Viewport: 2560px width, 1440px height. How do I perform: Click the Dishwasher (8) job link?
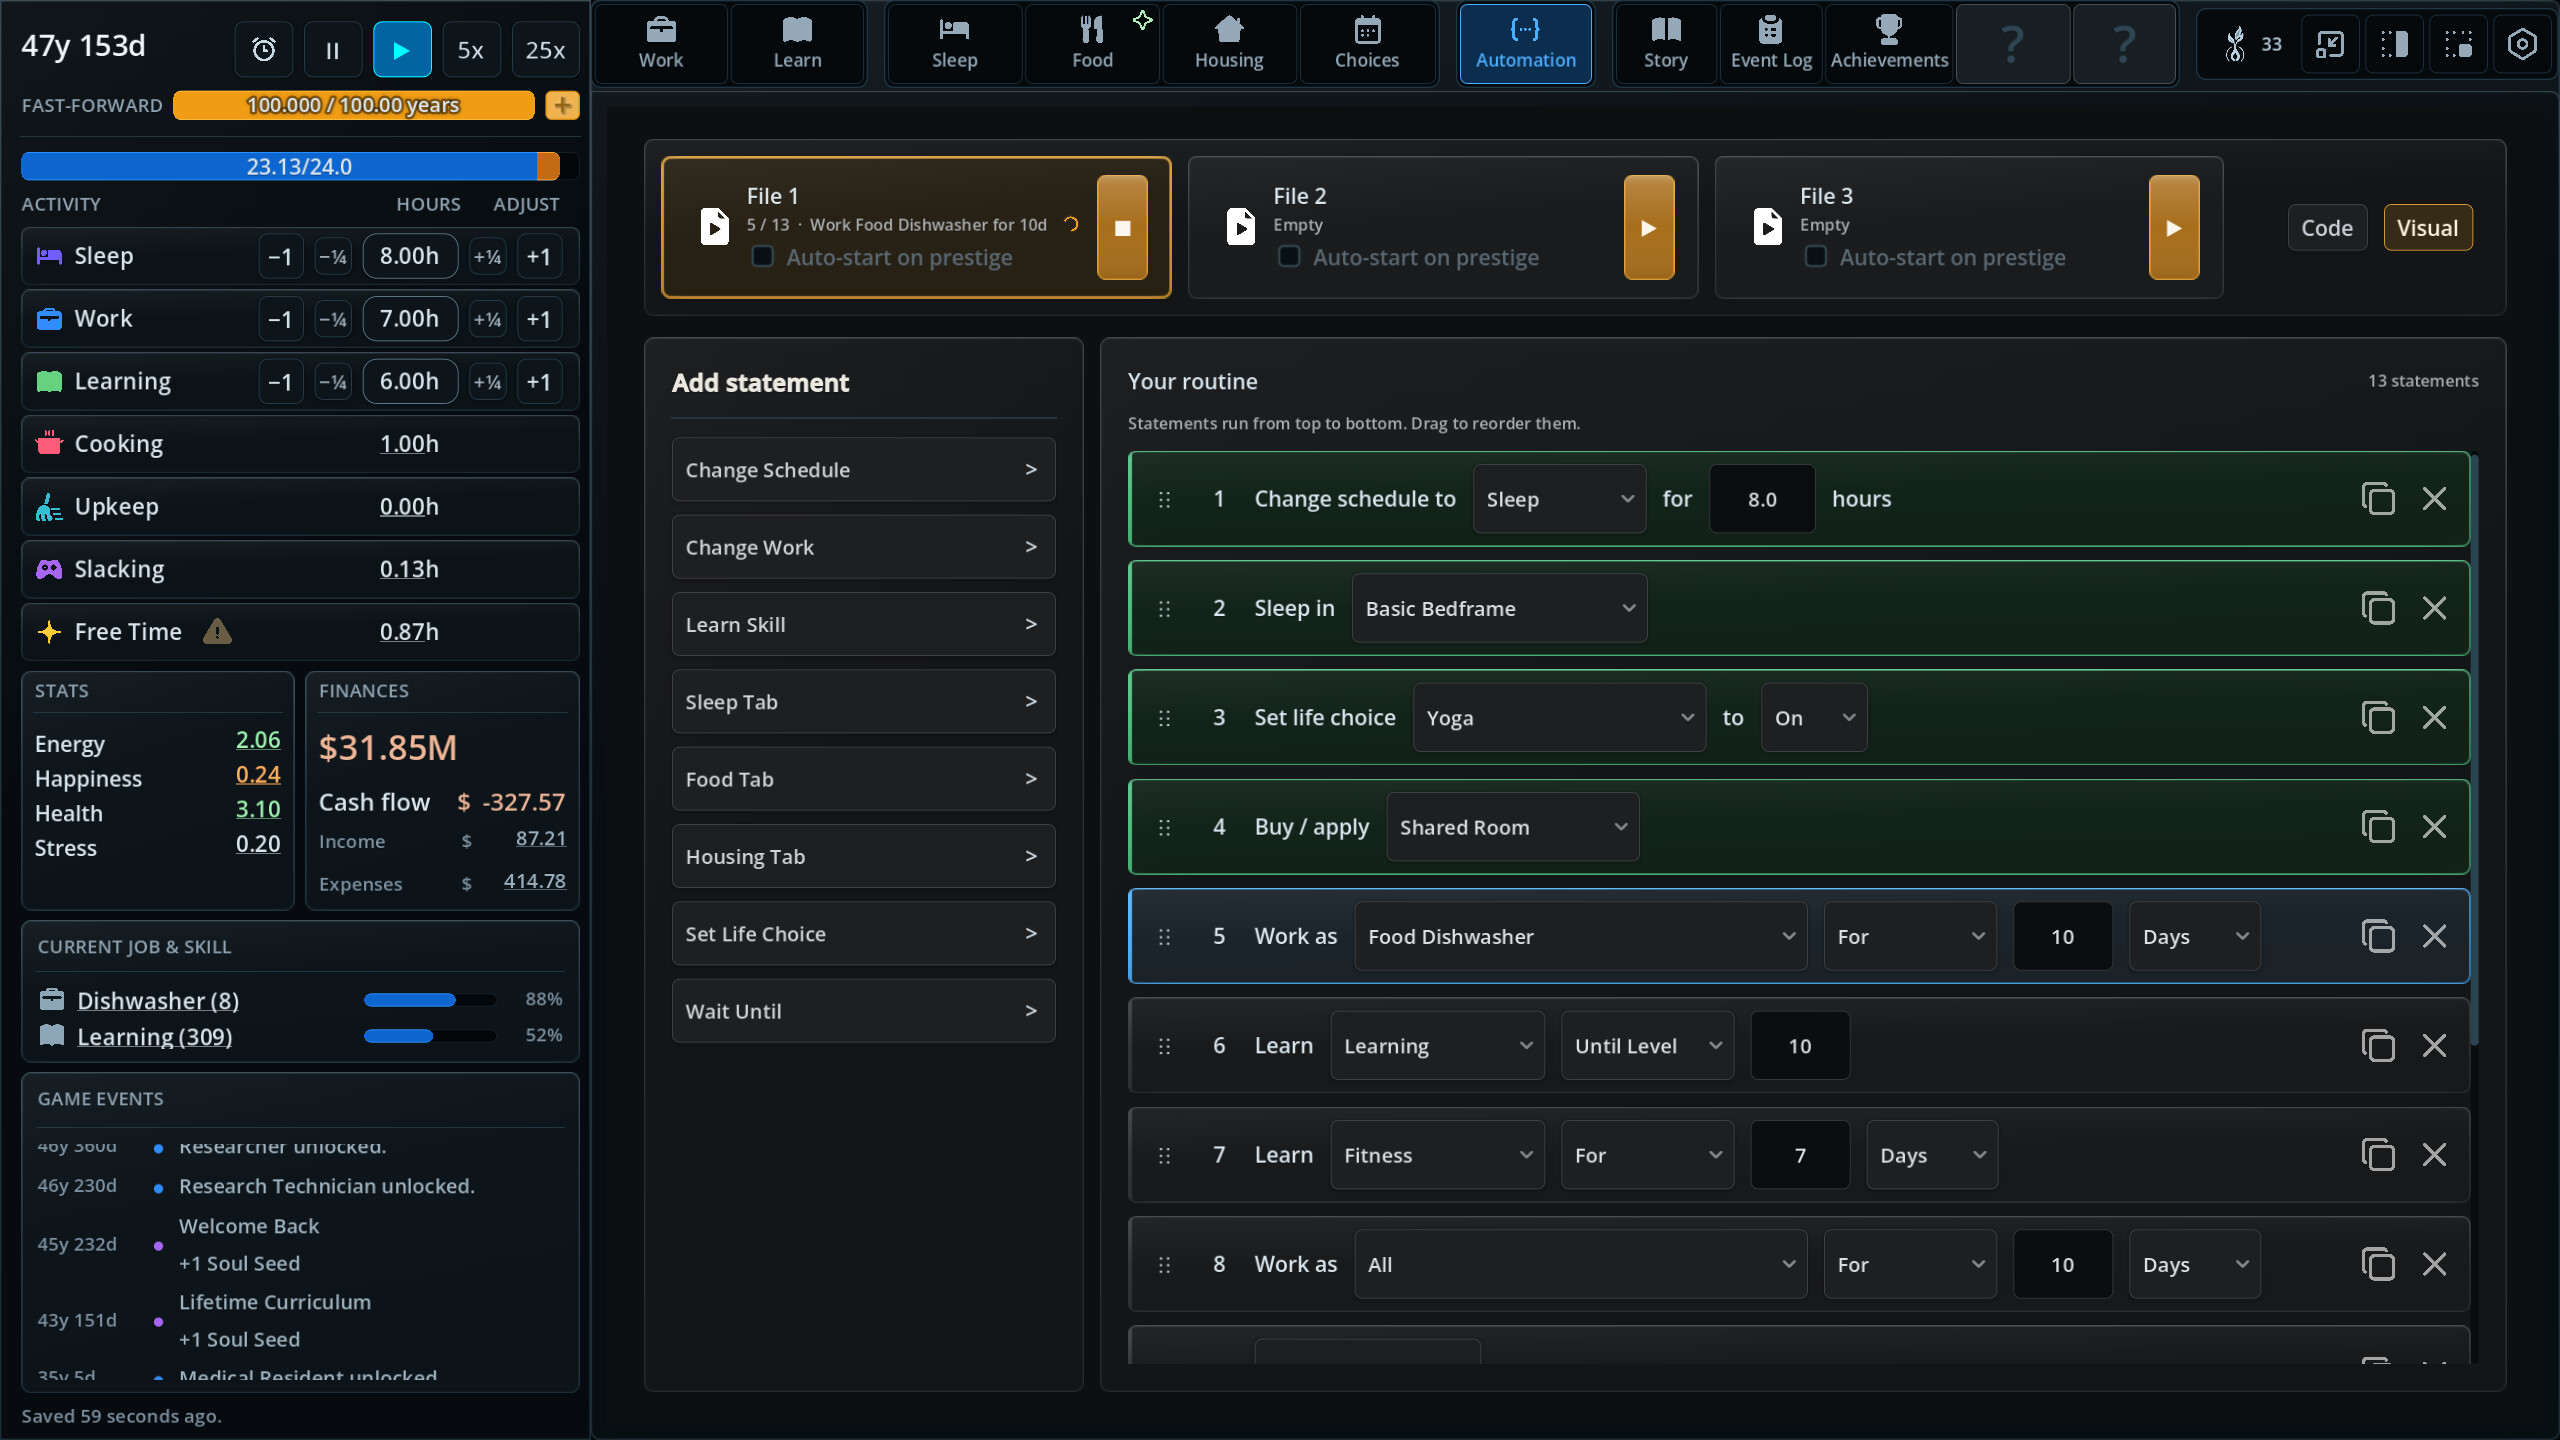(158, 1000)
